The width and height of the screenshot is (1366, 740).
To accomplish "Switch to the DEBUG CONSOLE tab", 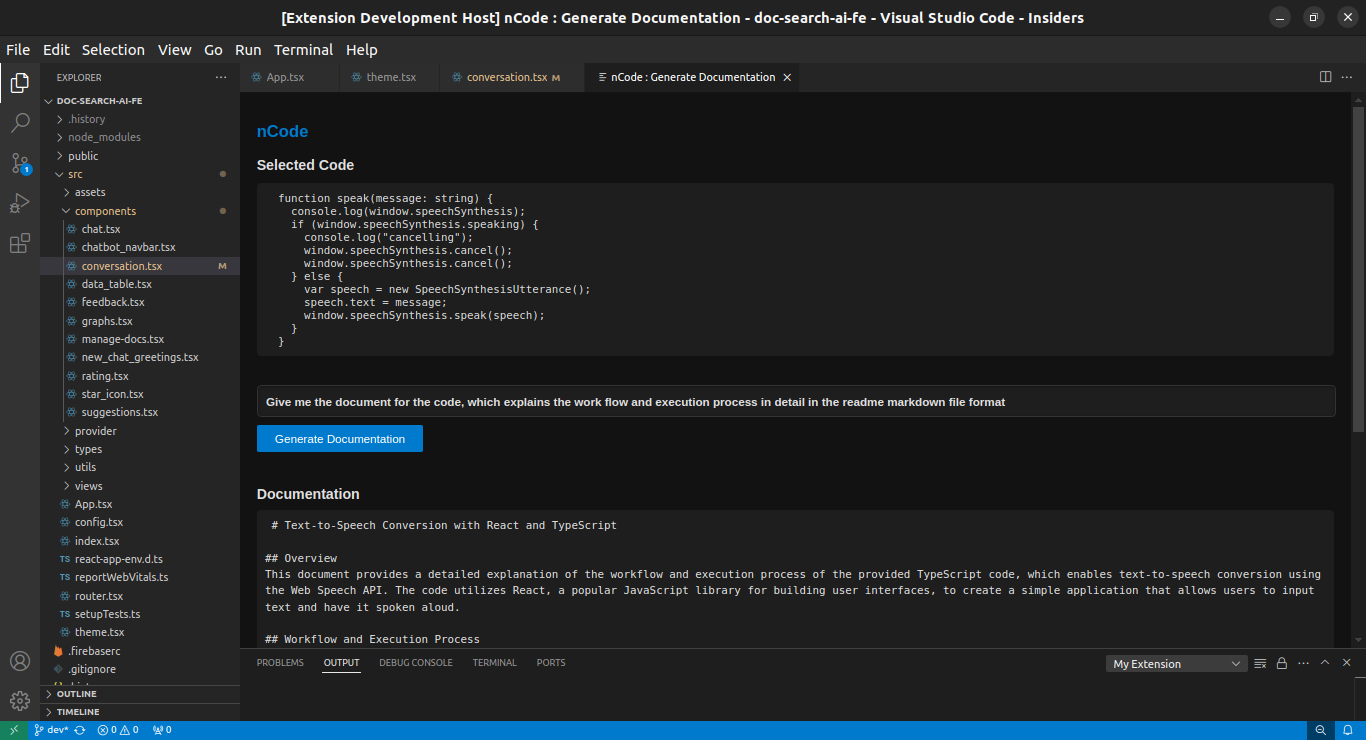I will (415, 663).
